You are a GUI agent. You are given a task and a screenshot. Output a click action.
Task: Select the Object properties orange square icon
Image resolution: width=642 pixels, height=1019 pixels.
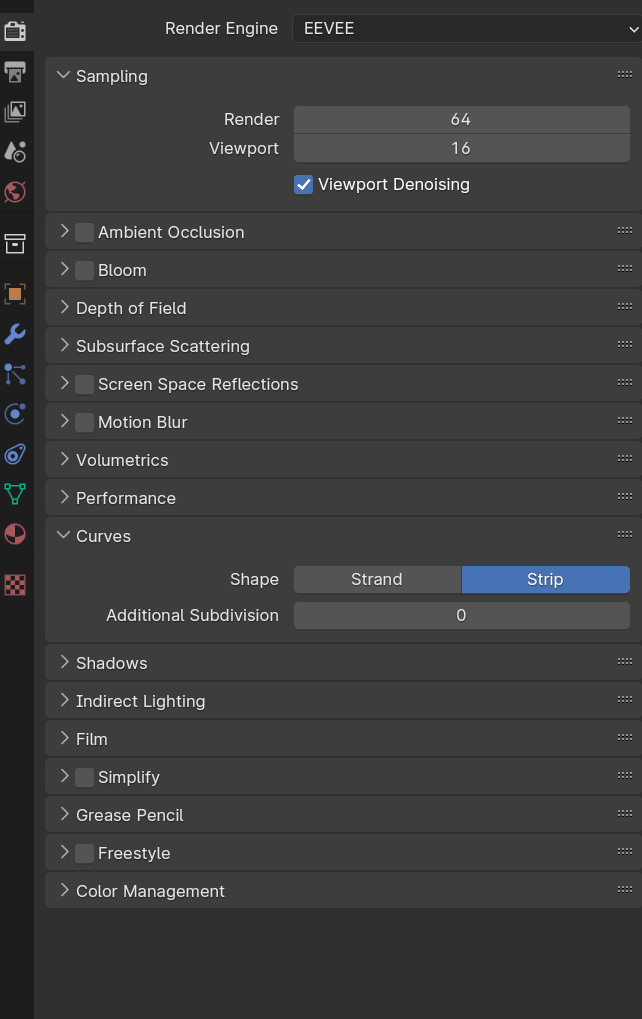(15, 294)
